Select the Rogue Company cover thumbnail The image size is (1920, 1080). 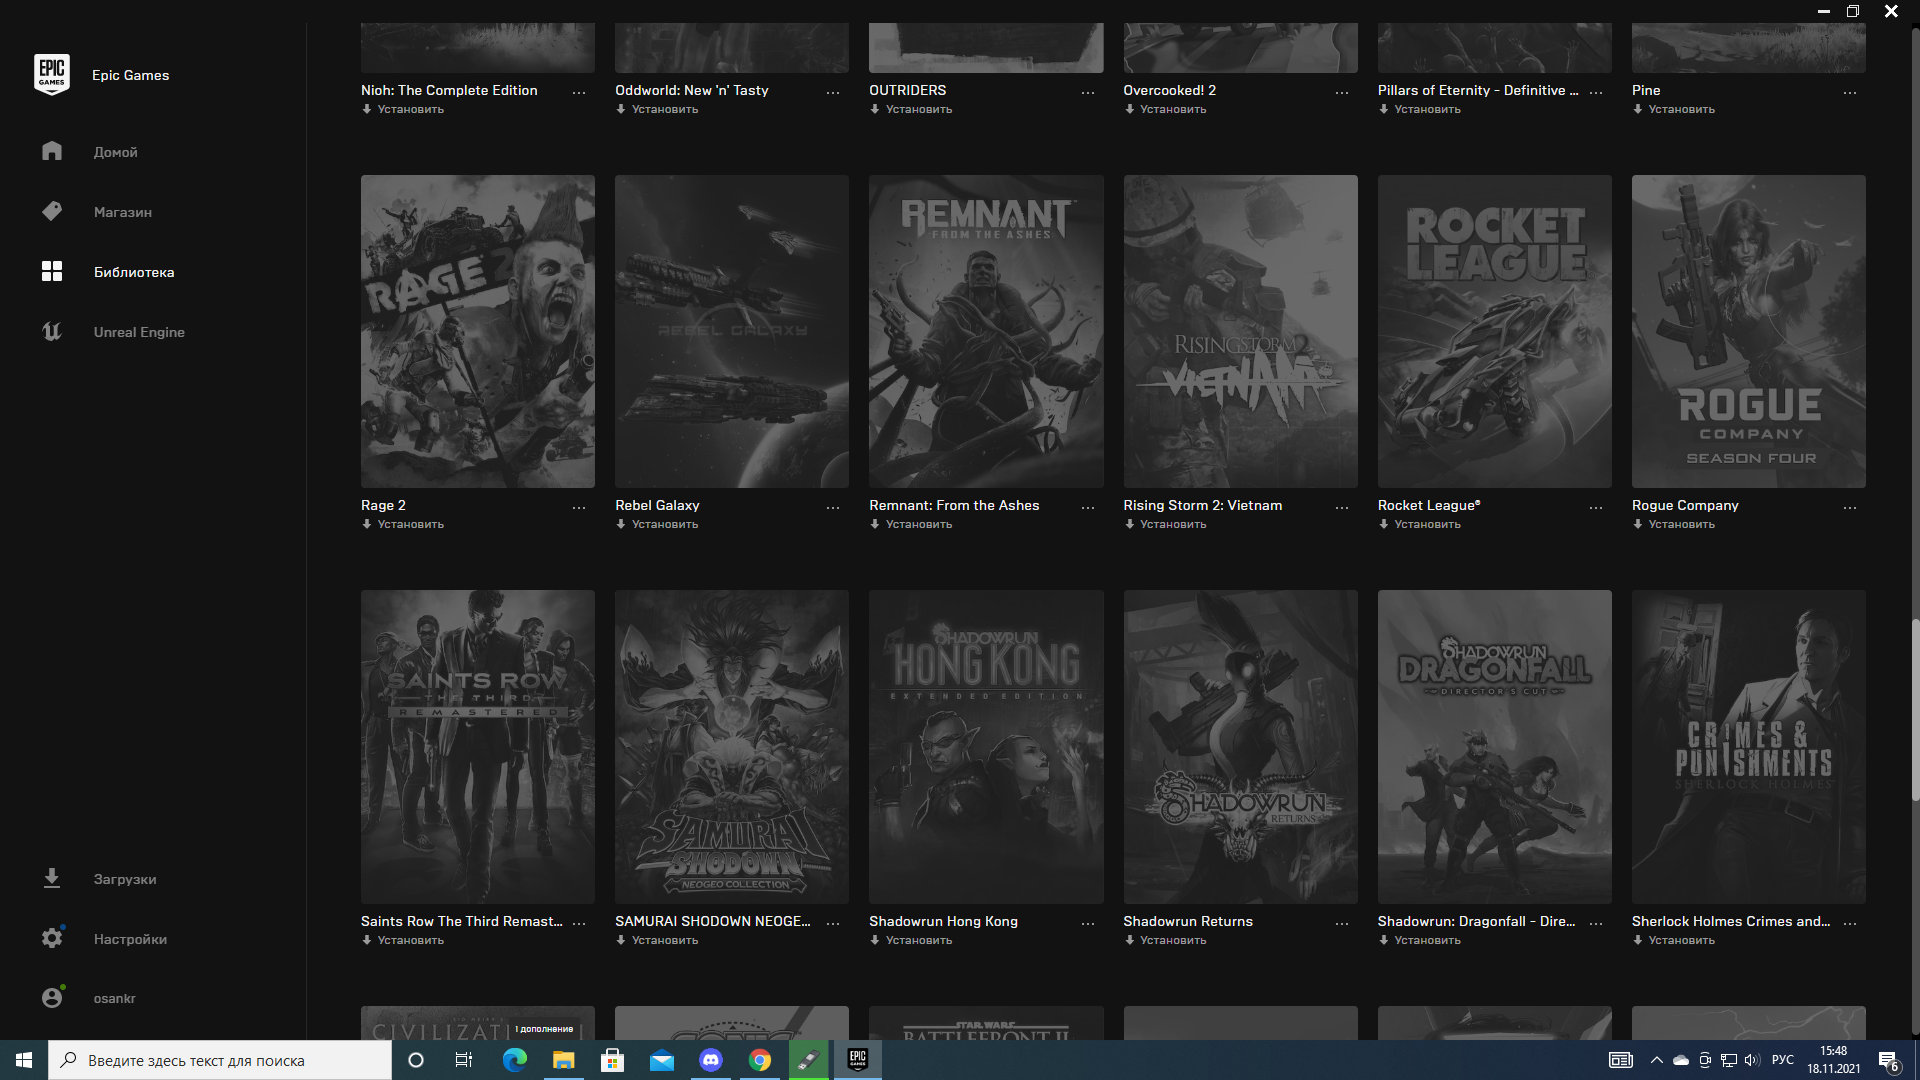point(1748,331)
